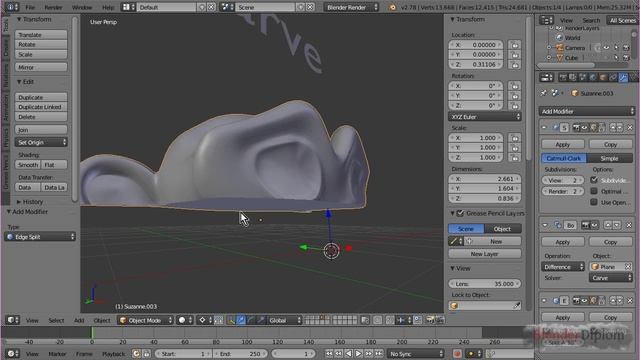Toggle the Grease Pencil Layers checkbox
640x360 pixels.
[460, 213]
